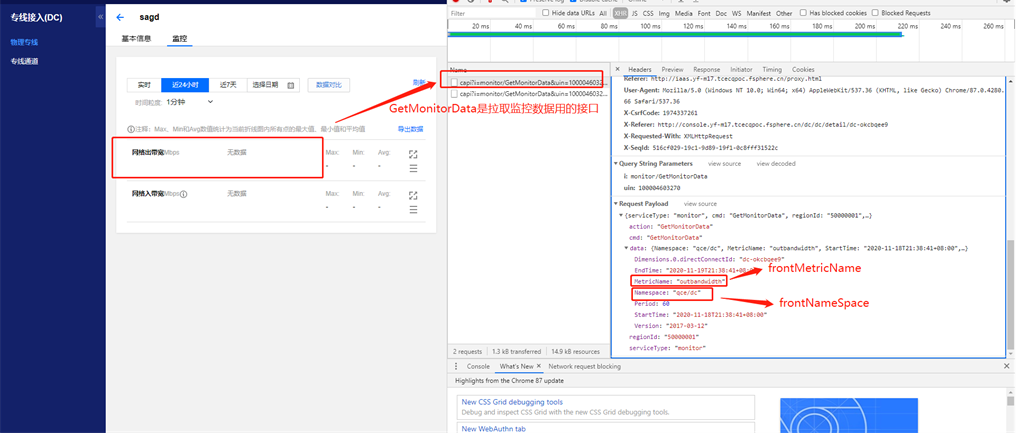This screenshot has height=433, width=1025.
Task: Toggle Blocked Requests checkbox
Action: point(877,13)
